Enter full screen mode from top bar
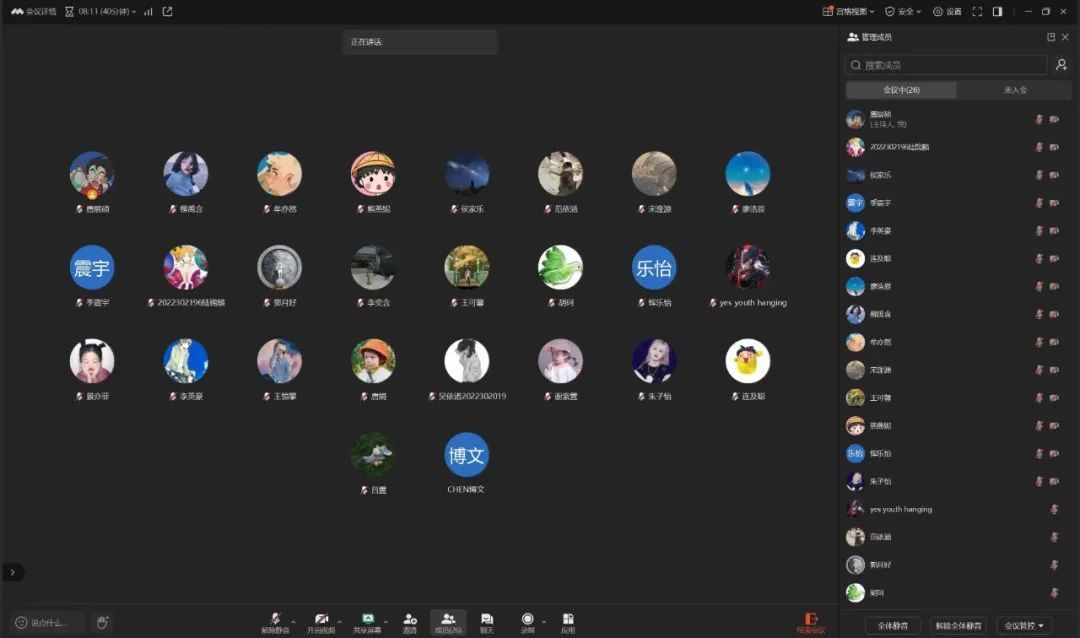Screen dimensions: 1080x638 click(977, 12)
